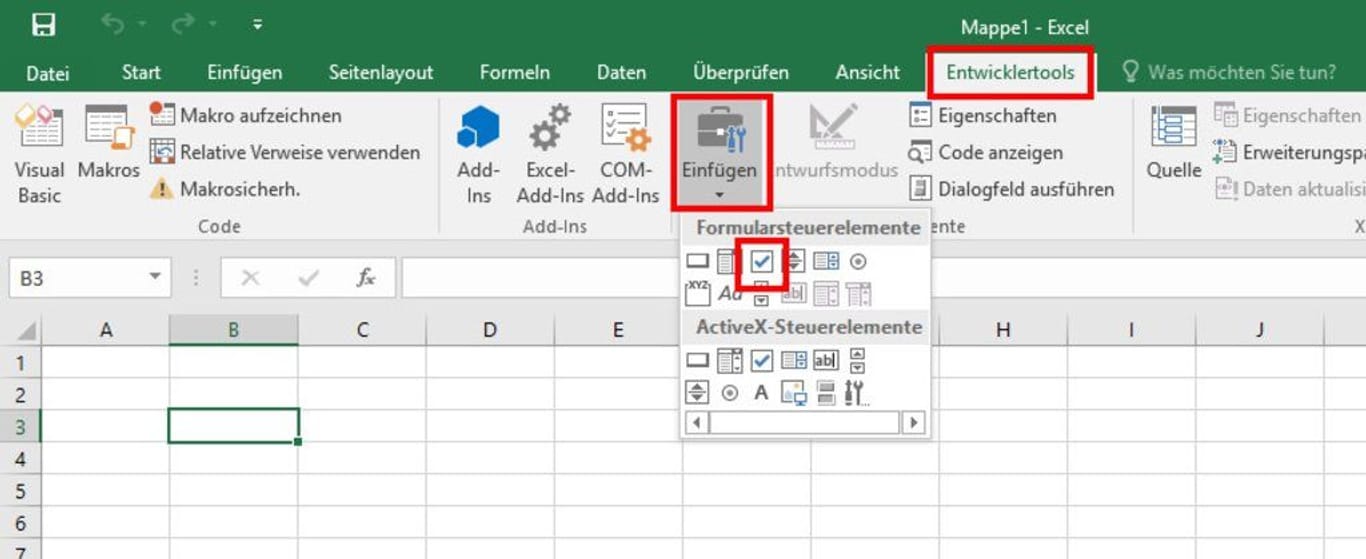The width and height of the screenshot is (1366, 559).
Task: Collapse the Einfügen controls dropdown
Action: [720, 152]
